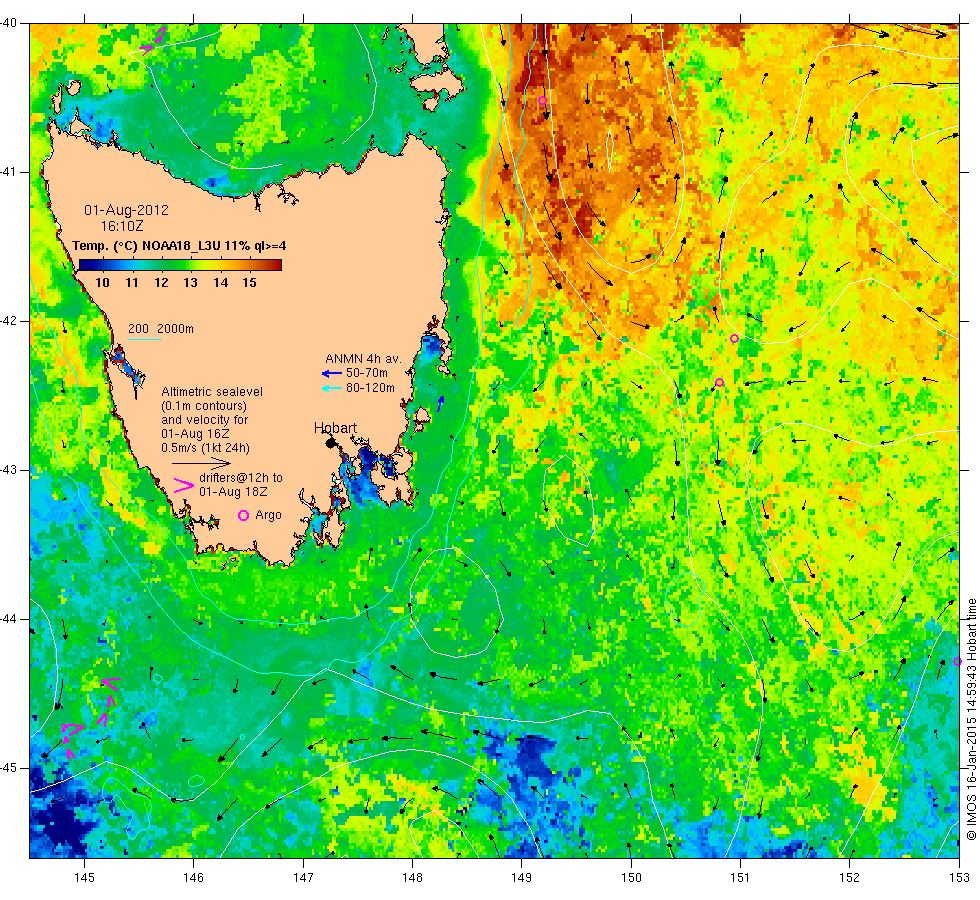The height and width of the screenshot is (900, 980).
Task: Click the cyan contour line legend sample
Action: (x=144, y=339)
